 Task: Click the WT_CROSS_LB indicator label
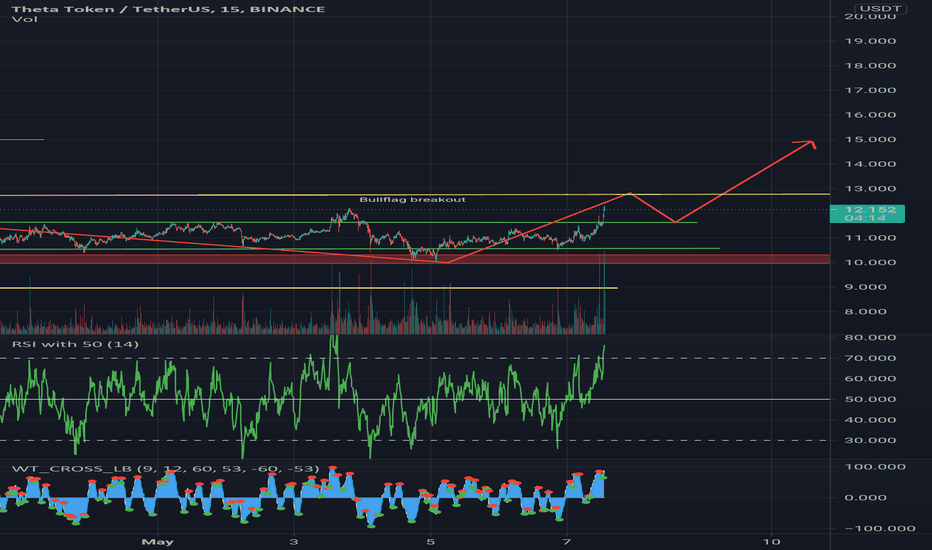165,469
